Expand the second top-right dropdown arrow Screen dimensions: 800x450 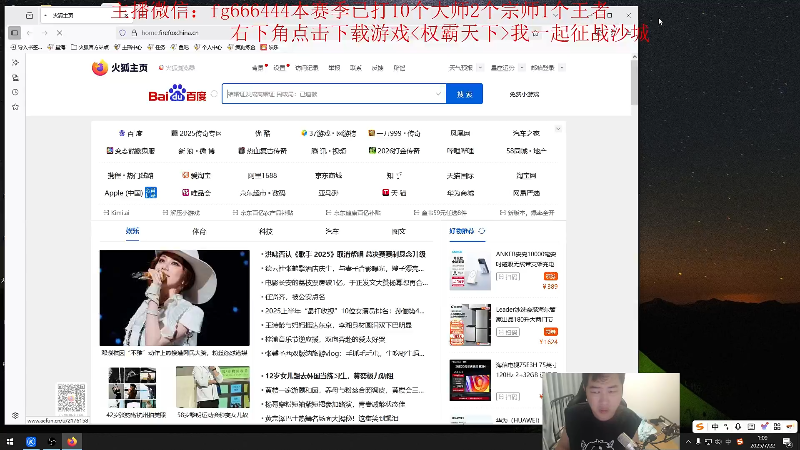(521, 67)
